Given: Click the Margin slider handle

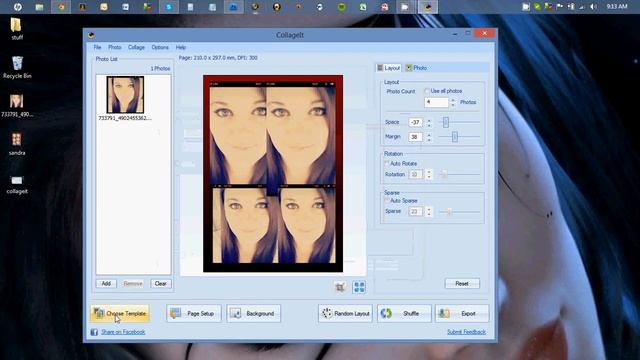Looking at the screenshot, I should coord(455,137).
